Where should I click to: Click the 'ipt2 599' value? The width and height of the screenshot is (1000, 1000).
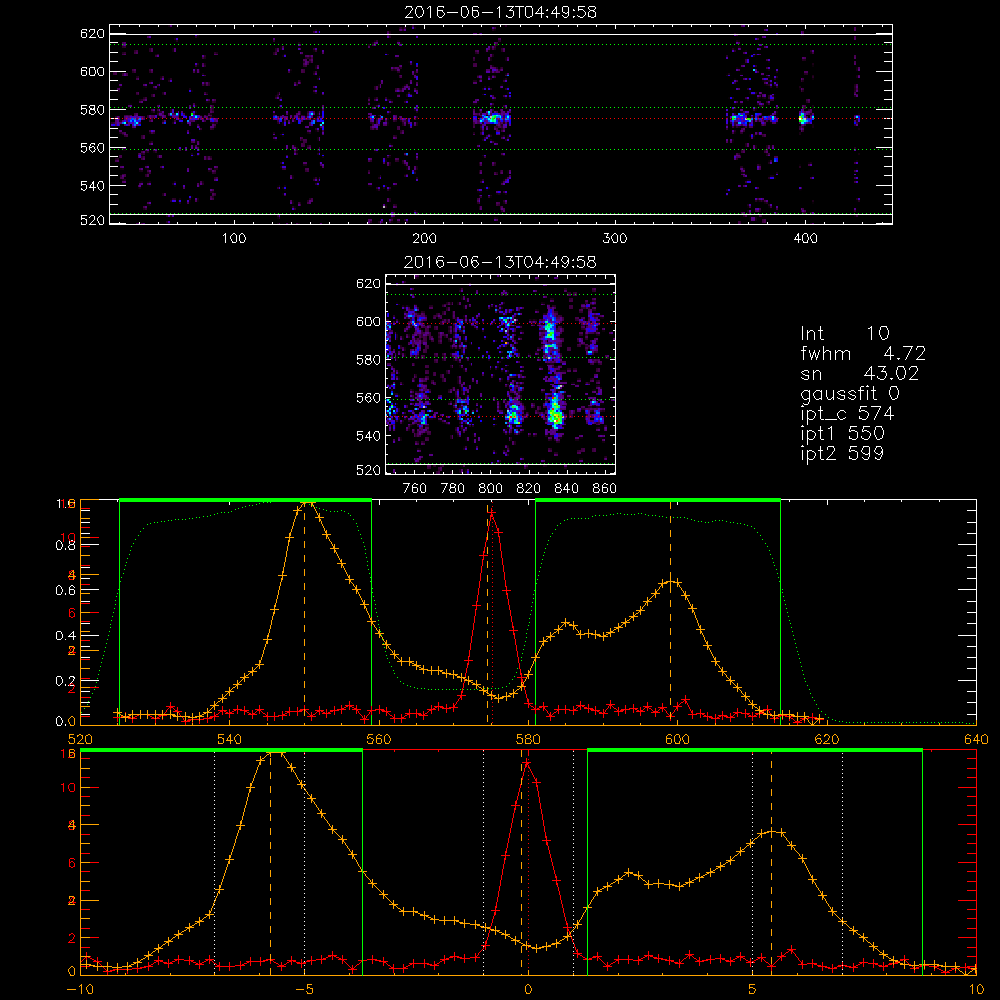[842, 453]
